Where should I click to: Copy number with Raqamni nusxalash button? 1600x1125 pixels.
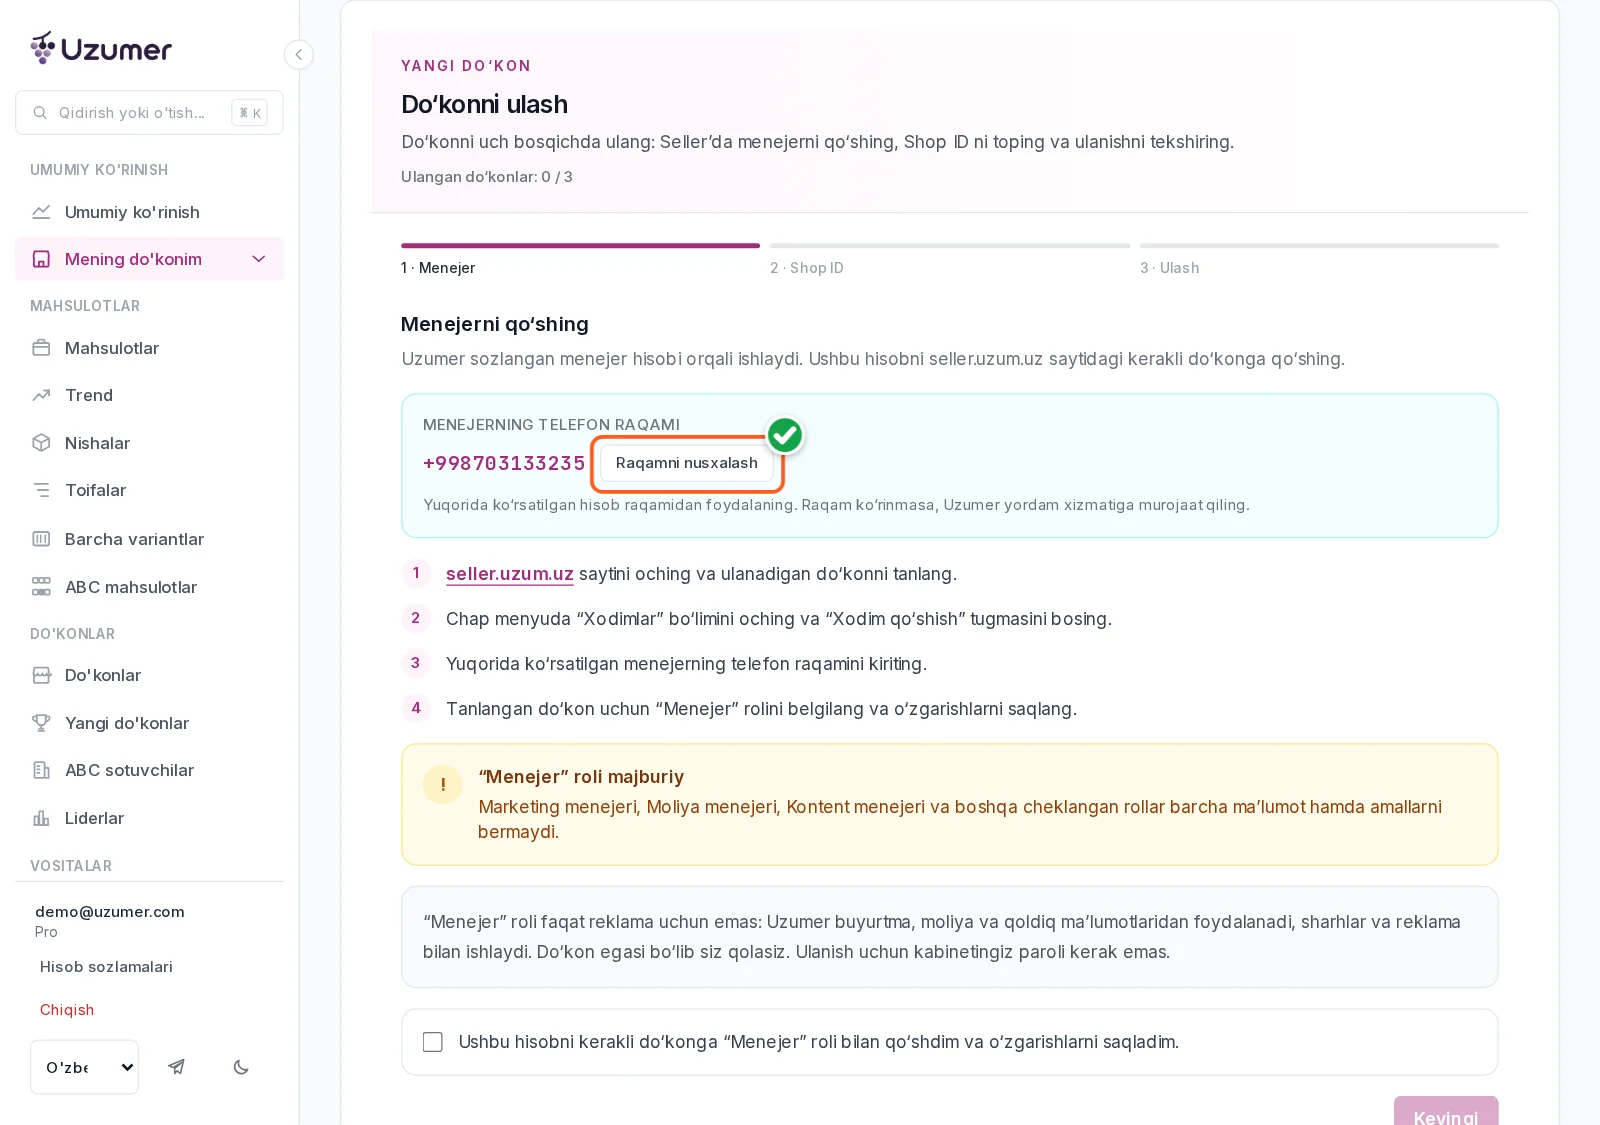point(687,463)
